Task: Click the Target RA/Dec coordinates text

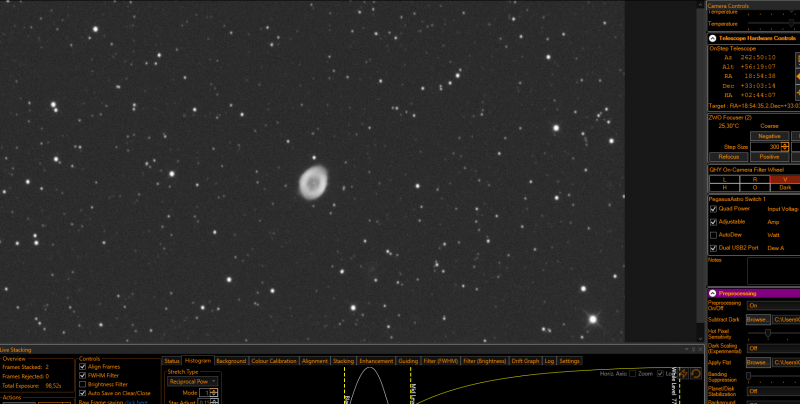Action: coord(754,107)
